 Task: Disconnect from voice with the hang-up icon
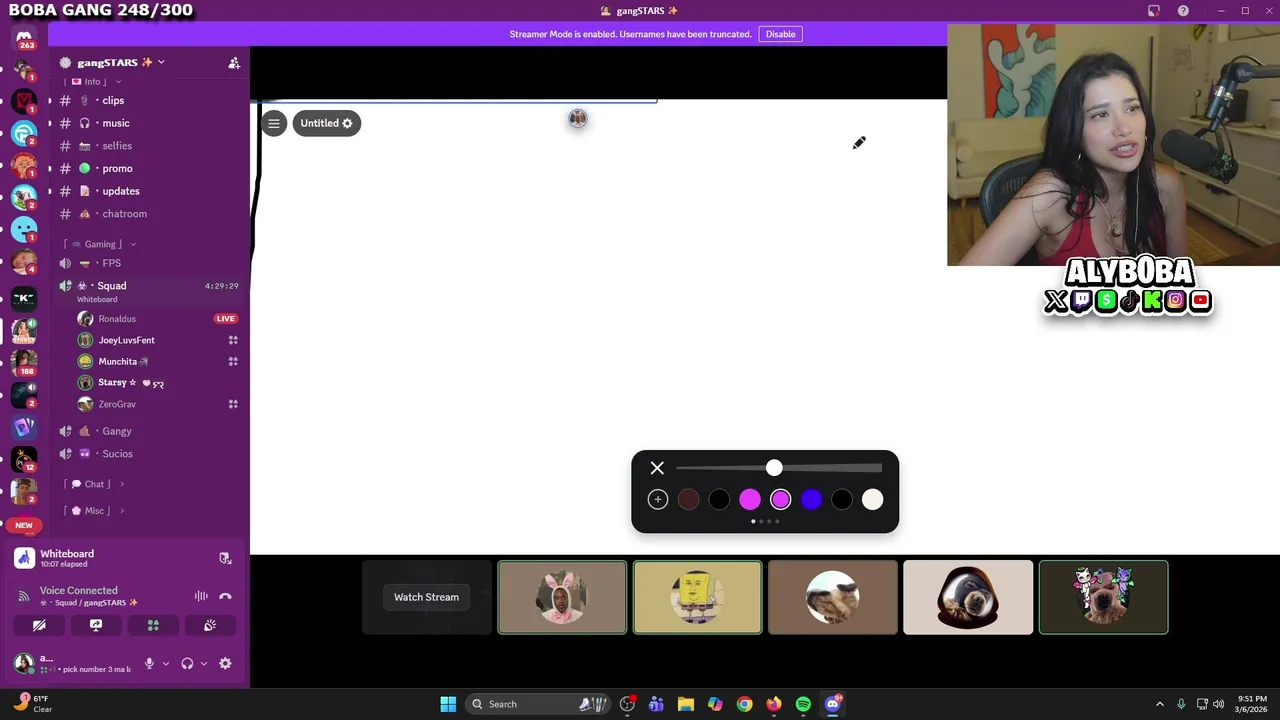(225, 596)
